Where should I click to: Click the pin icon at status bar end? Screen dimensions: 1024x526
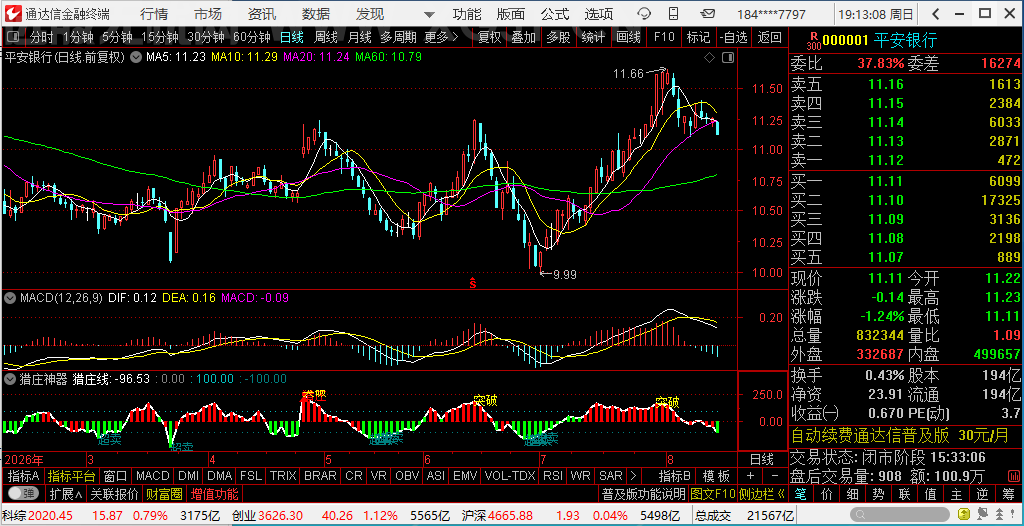point(1012,515)
